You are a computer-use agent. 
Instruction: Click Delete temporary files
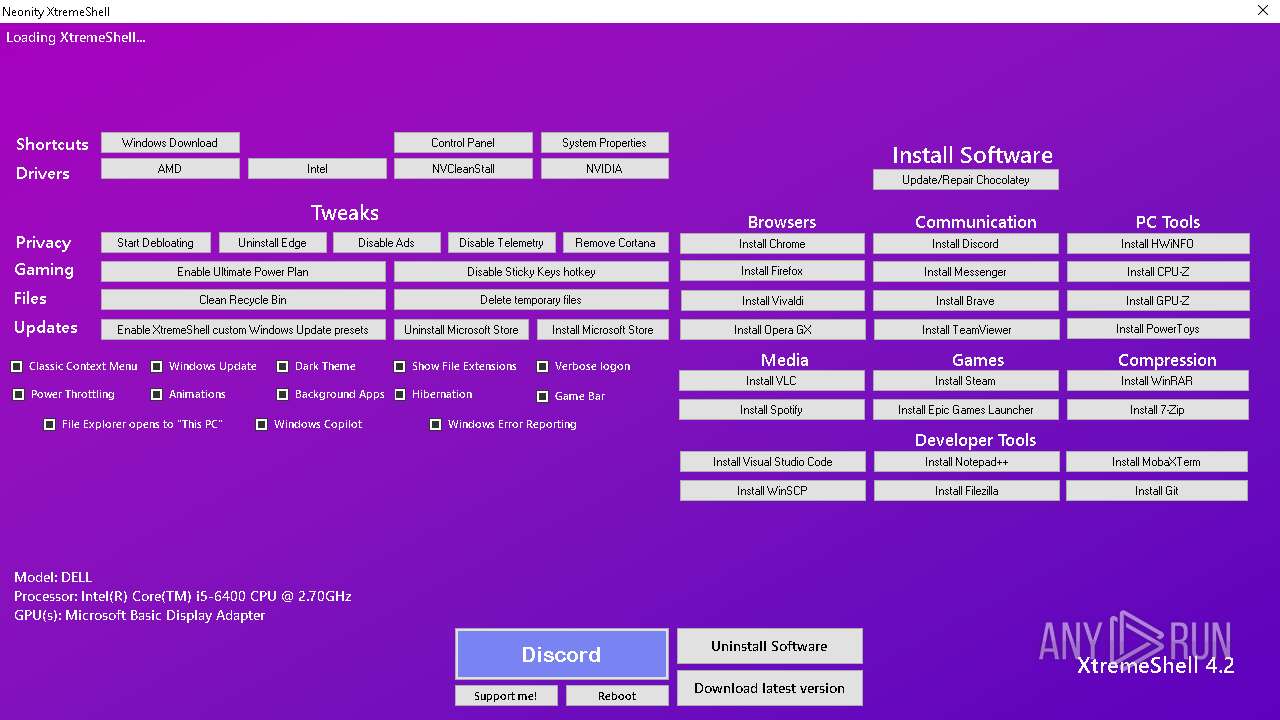click(531, 300)
